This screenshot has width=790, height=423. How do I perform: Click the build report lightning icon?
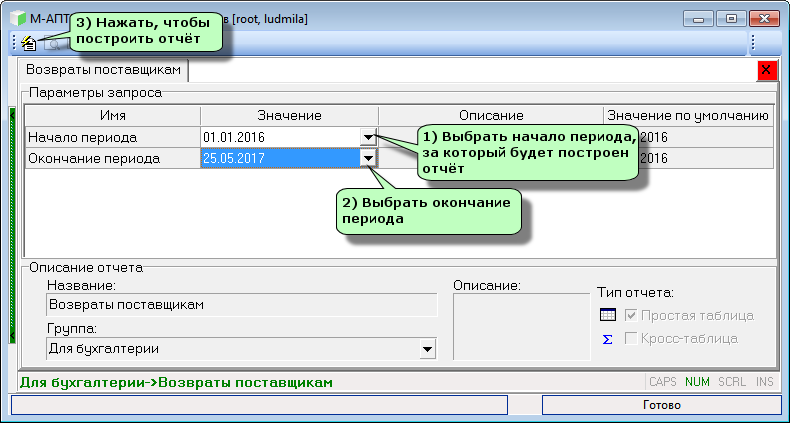pyautogui.click(x=29, y=43)
